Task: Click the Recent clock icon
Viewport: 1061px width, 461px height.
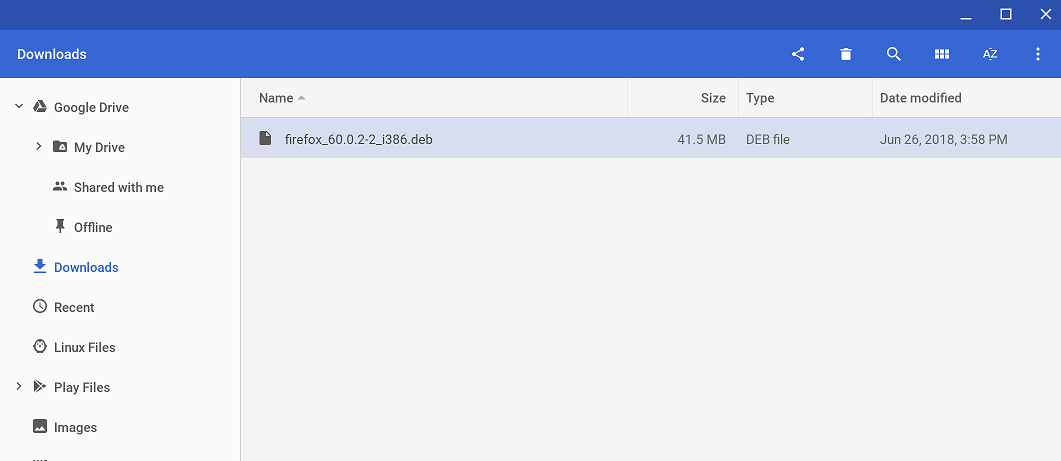Action: tap(40, 307)
